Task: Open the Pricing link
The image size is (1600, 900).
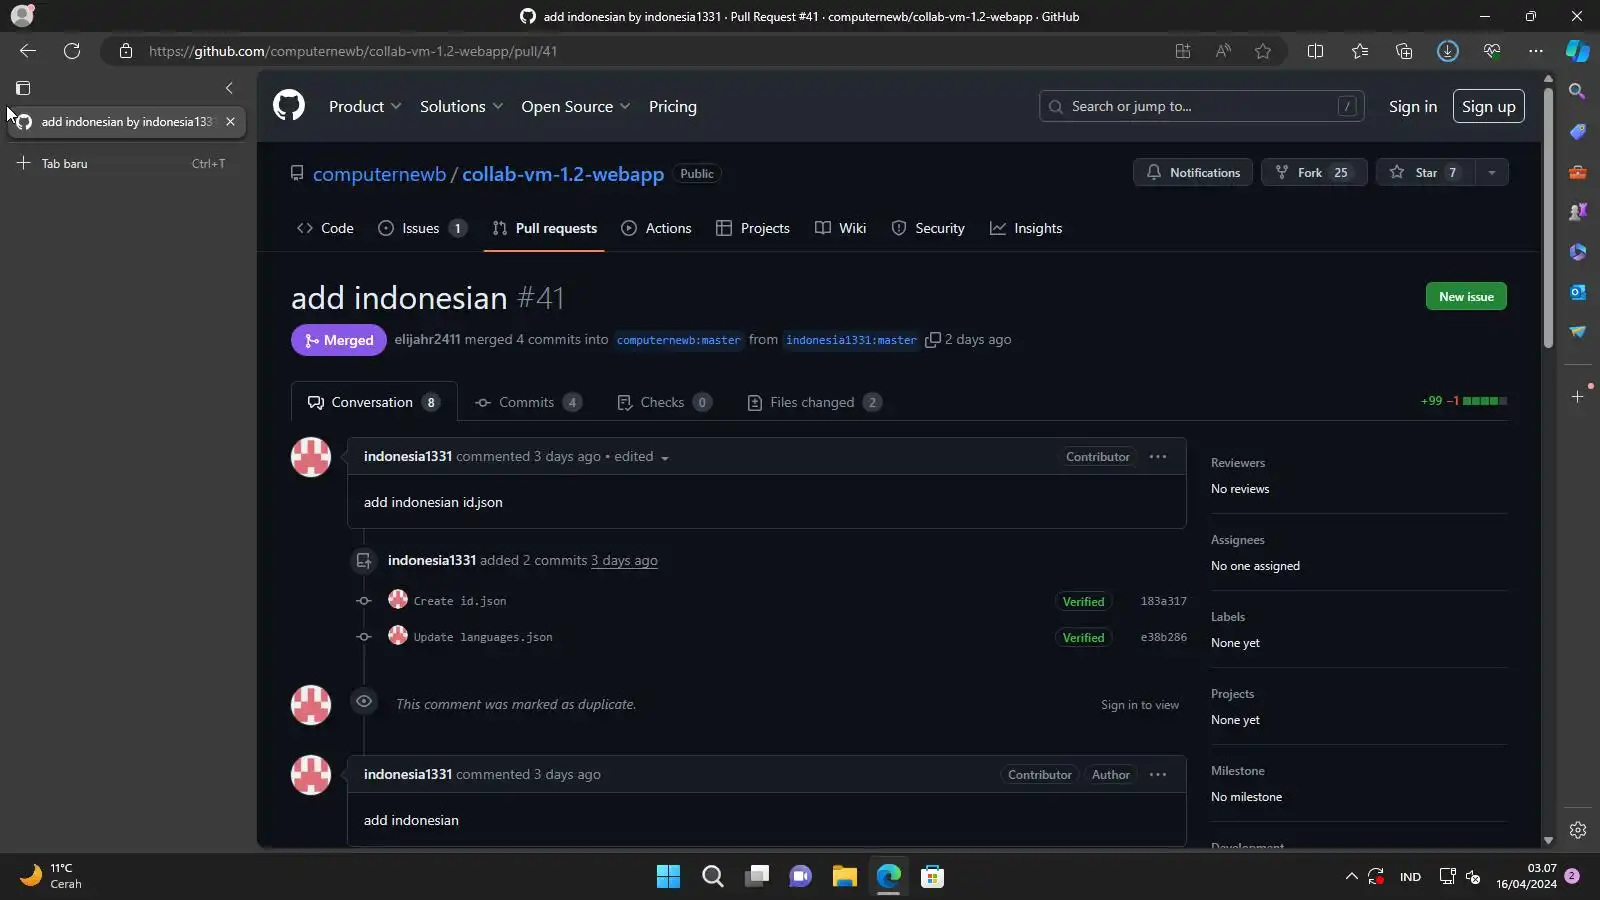Action: (x=673, y=106)
